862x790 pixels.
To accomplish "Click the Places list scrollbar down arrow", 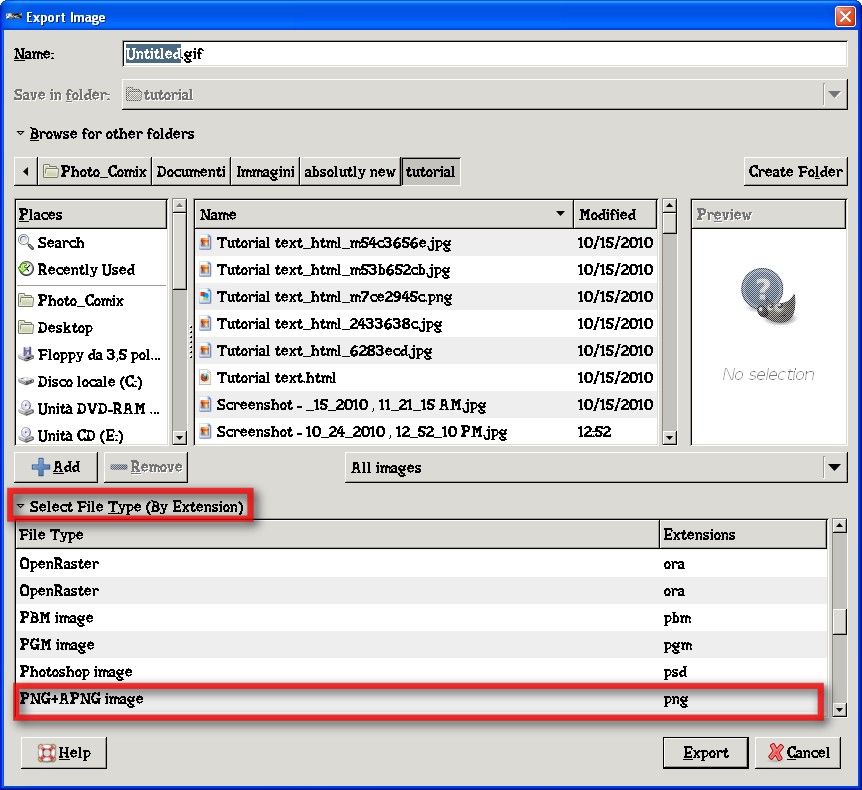I will click(179, 437).
